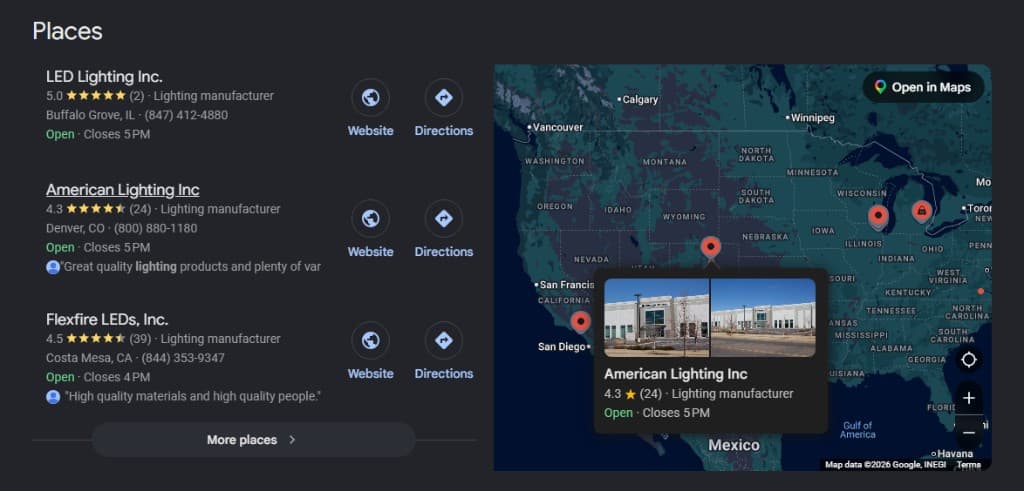Click the "High quality materials" review snippet
This screenshot has height=491, width=1024.
[193, 396]
